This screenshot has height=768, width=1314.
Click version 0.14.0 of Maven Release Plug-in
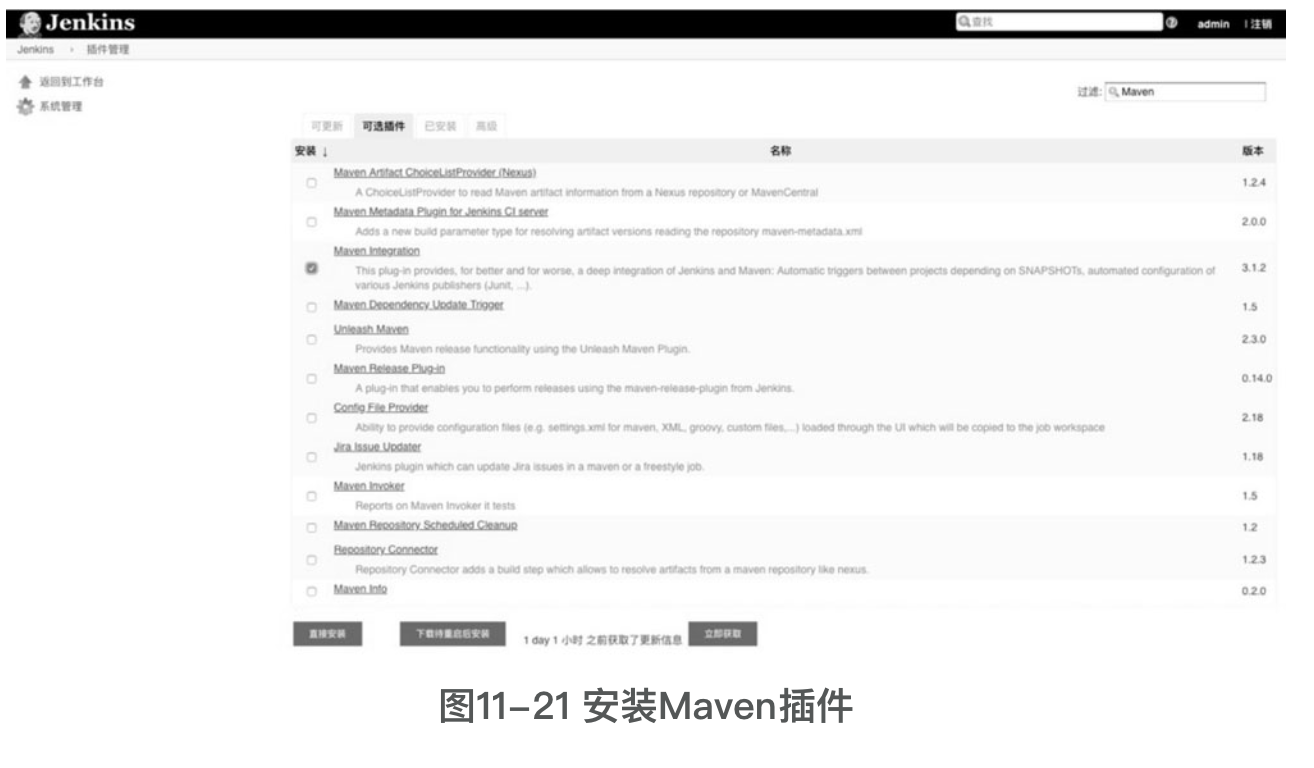tap(1256, 379)
